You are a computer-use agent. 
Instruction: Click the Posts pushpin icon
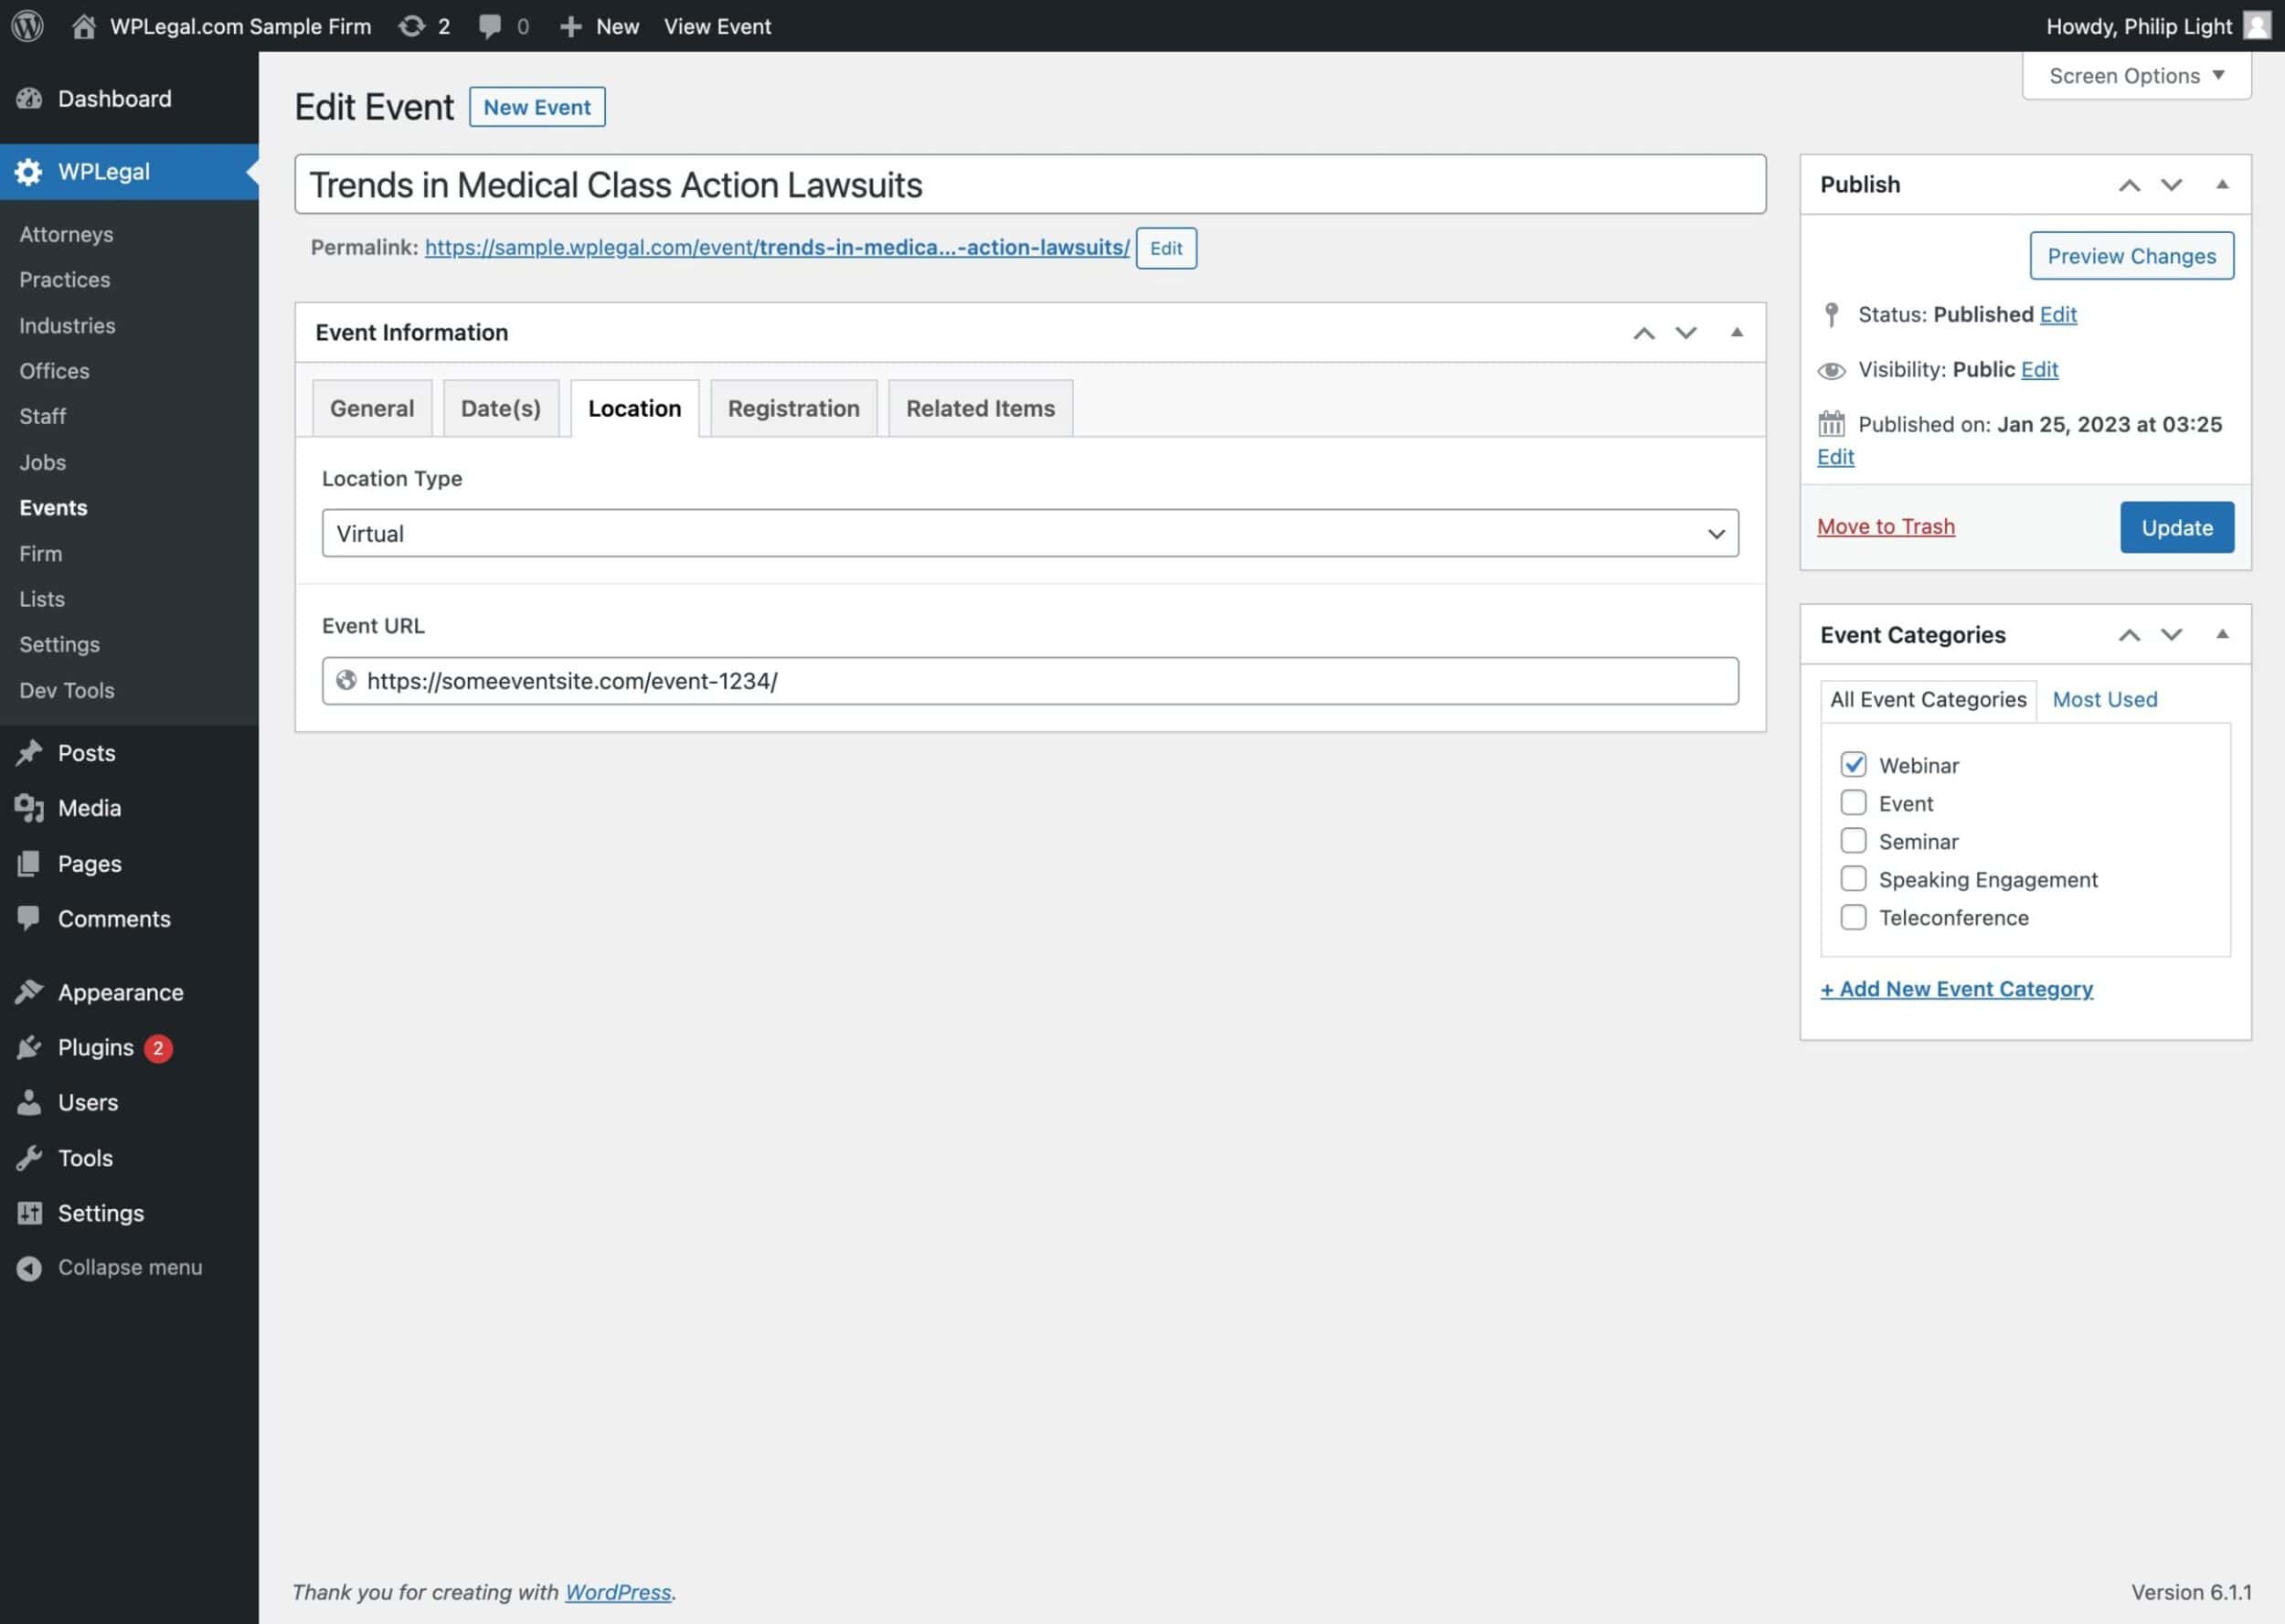29,752
